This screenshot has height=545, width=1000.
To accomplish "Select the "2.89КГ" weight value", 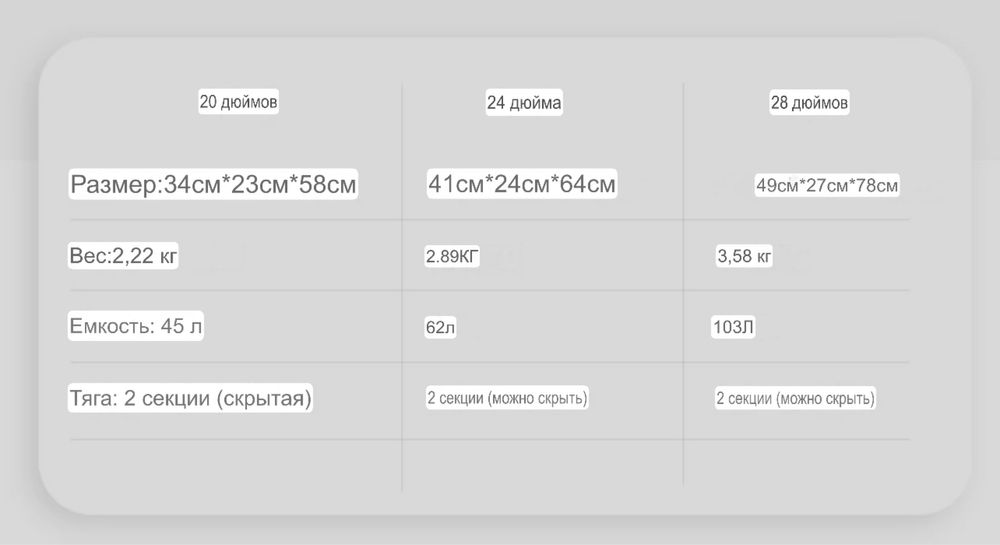I will coord(452,257).
